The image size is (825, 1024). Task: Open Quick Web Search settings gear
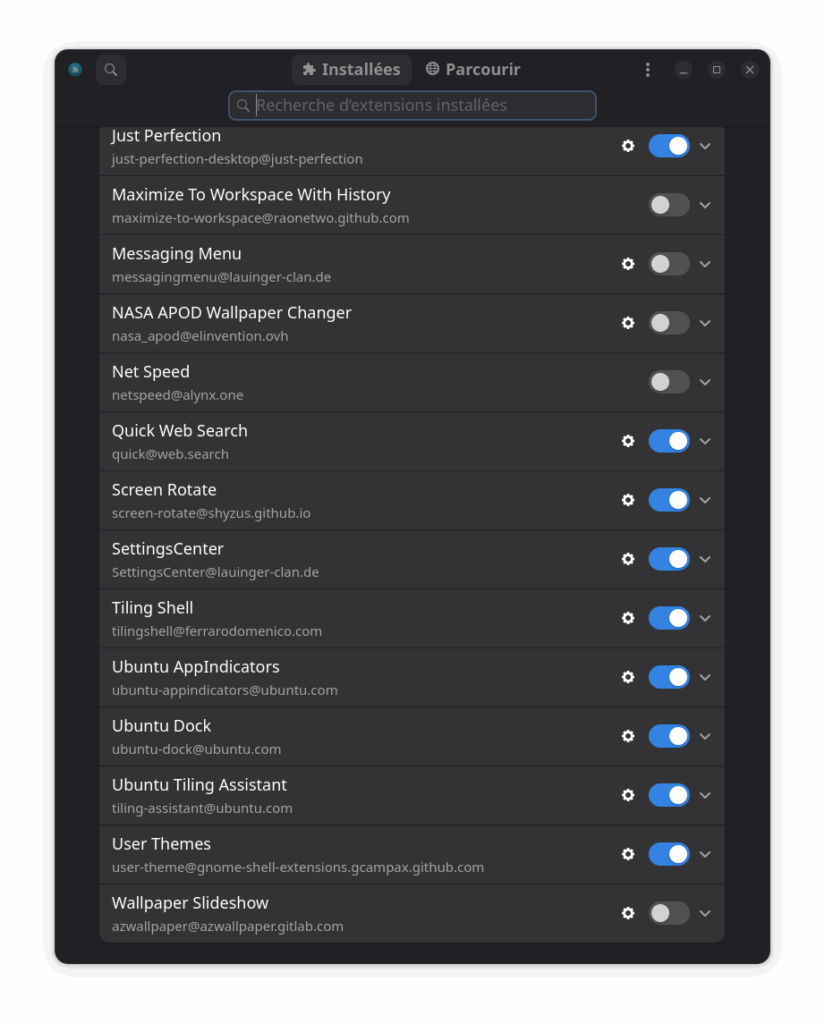click(x=628, y=441)
